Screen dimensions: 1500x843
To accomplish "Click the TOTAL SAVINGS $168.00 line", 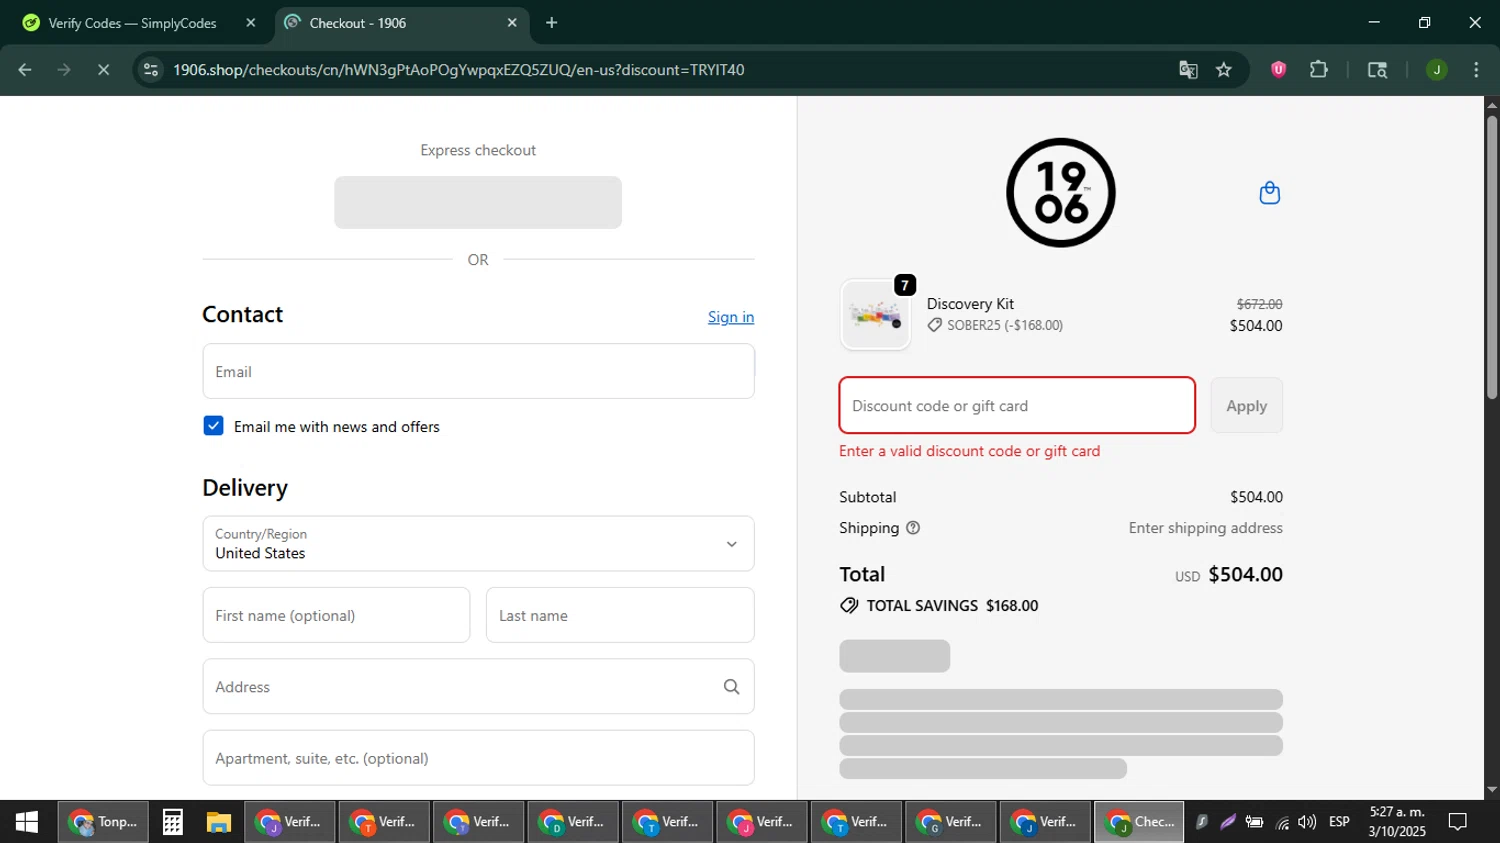I will pyautogui.click(x=939, y=606).
